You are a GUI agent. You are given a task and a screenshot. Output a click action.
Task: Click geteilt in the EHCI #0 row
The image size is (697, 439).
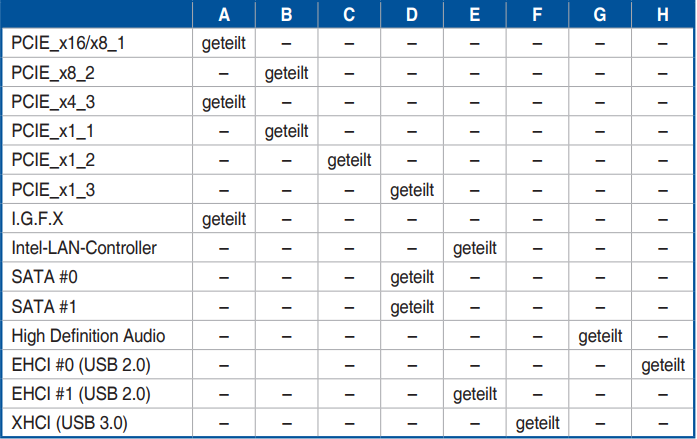pos(663,366)
